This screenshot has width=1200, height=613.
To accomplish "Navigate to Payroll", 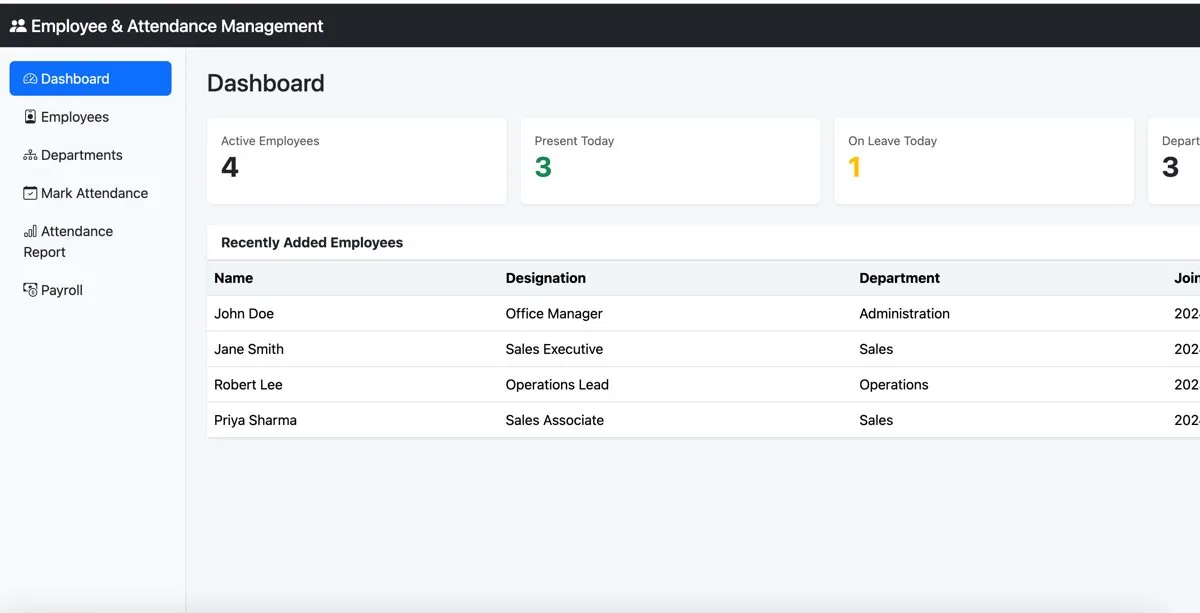I will point(91,290).
